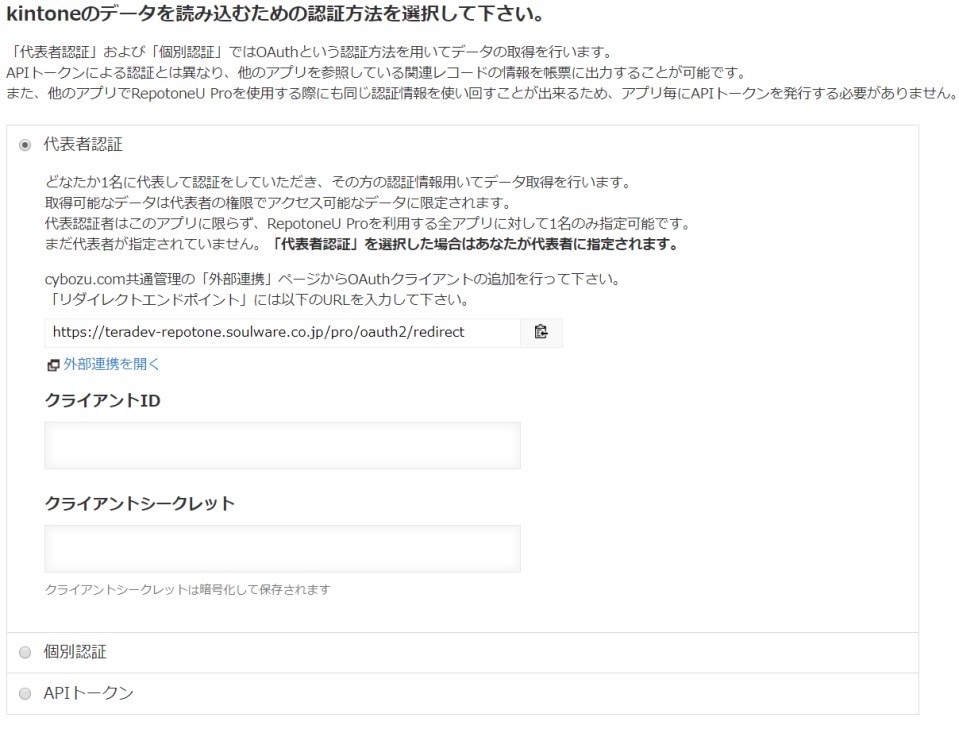The height and width of the screenshot is (729, 959).
Task: Click the APIトークン option label
Action: [89, 693]
